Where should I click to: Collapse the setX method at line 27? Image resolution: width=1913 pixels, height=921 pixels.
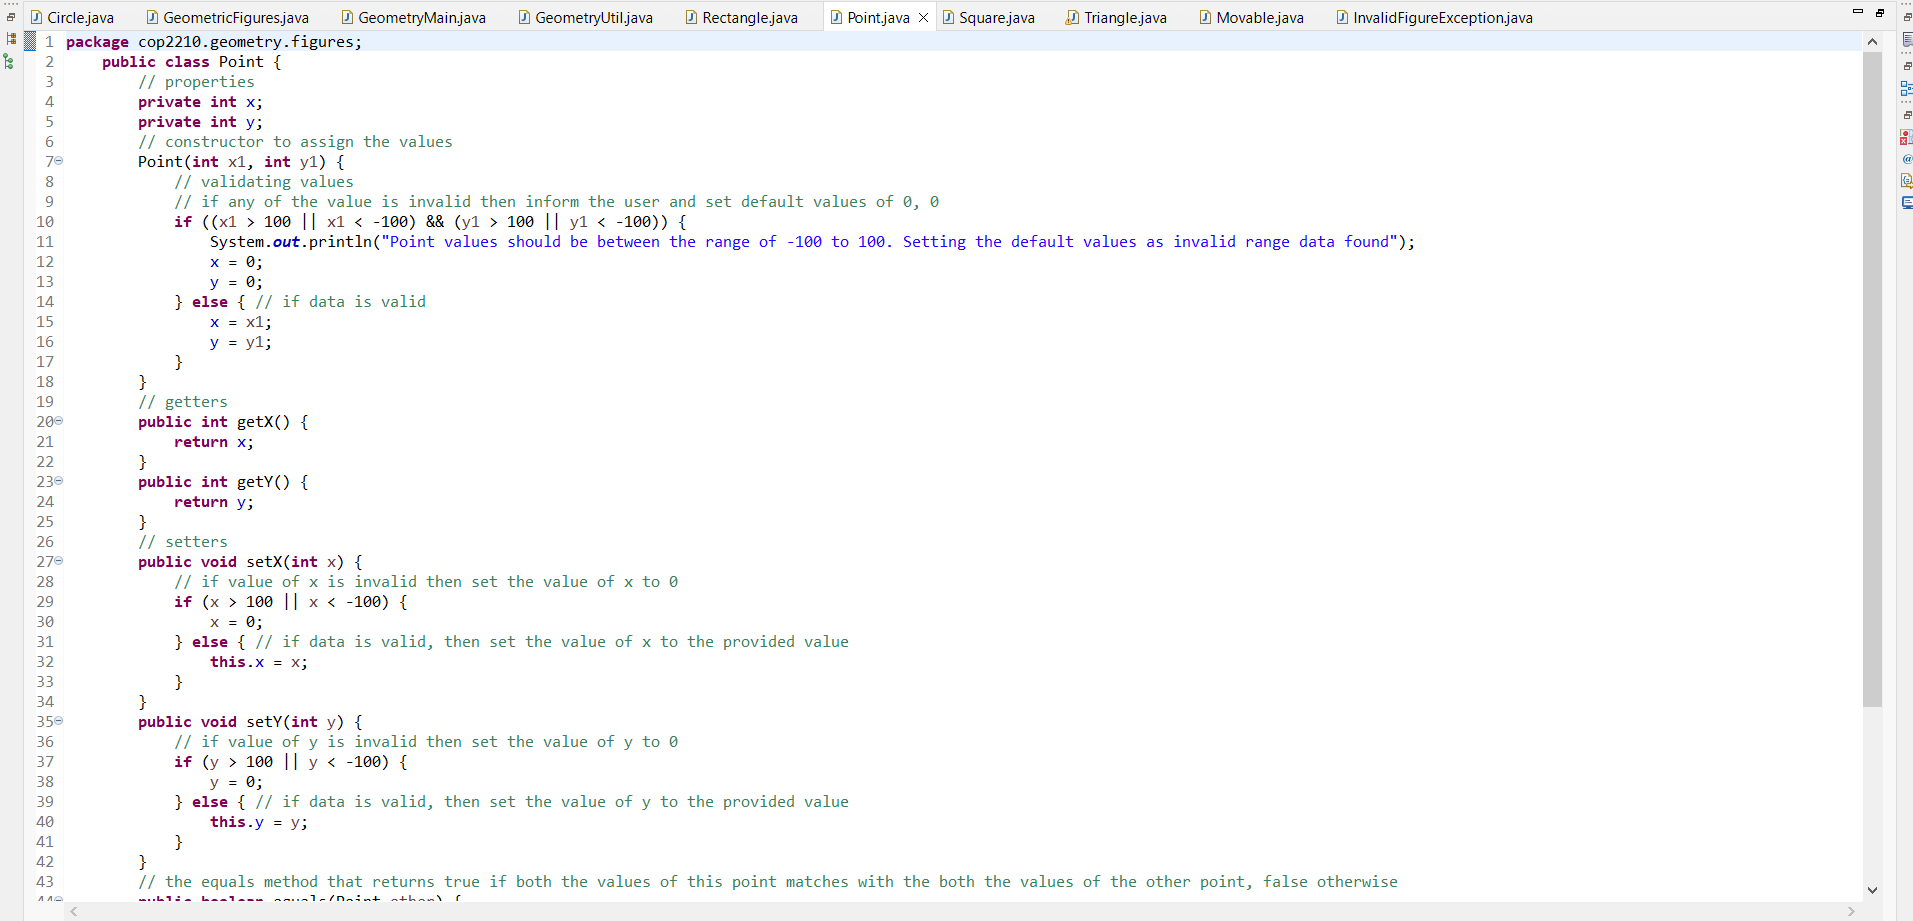[x=57, y=561]
